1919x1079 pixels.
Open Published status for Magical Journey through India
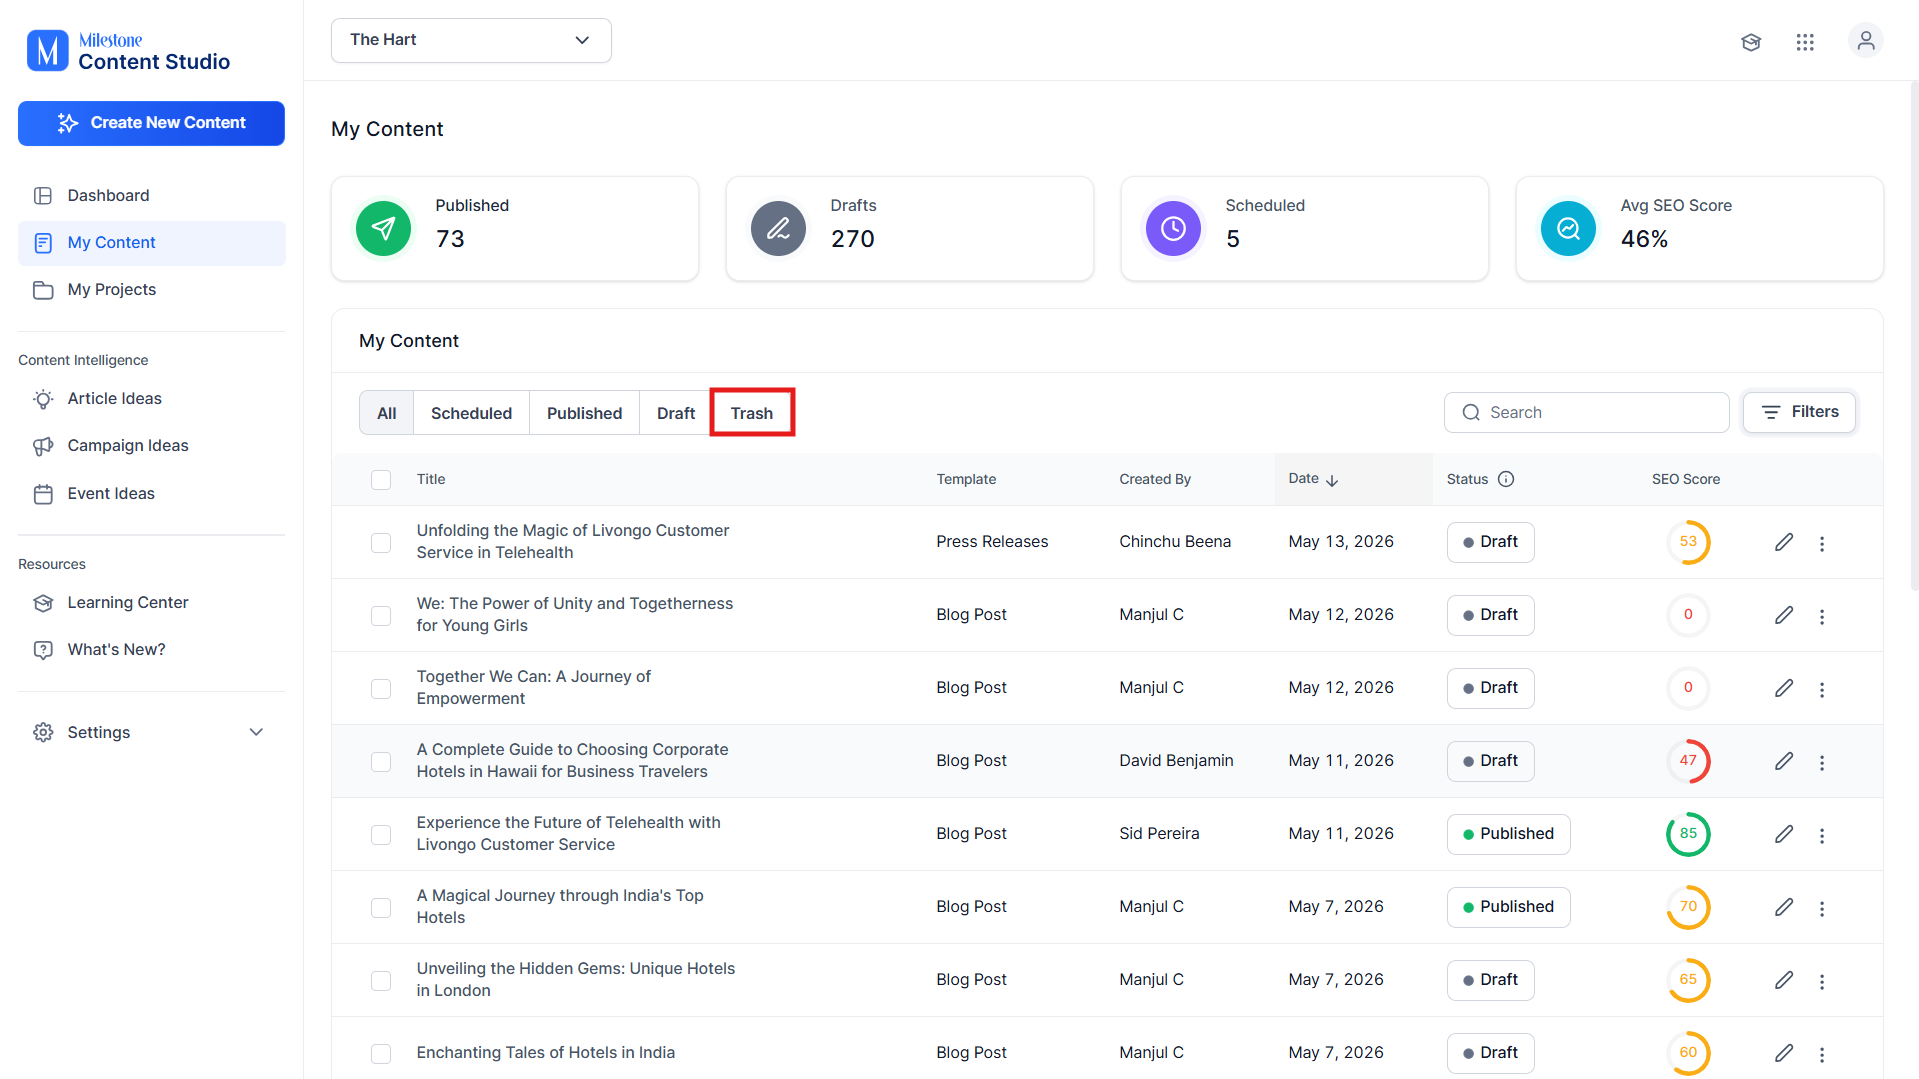coord(1508,907)
